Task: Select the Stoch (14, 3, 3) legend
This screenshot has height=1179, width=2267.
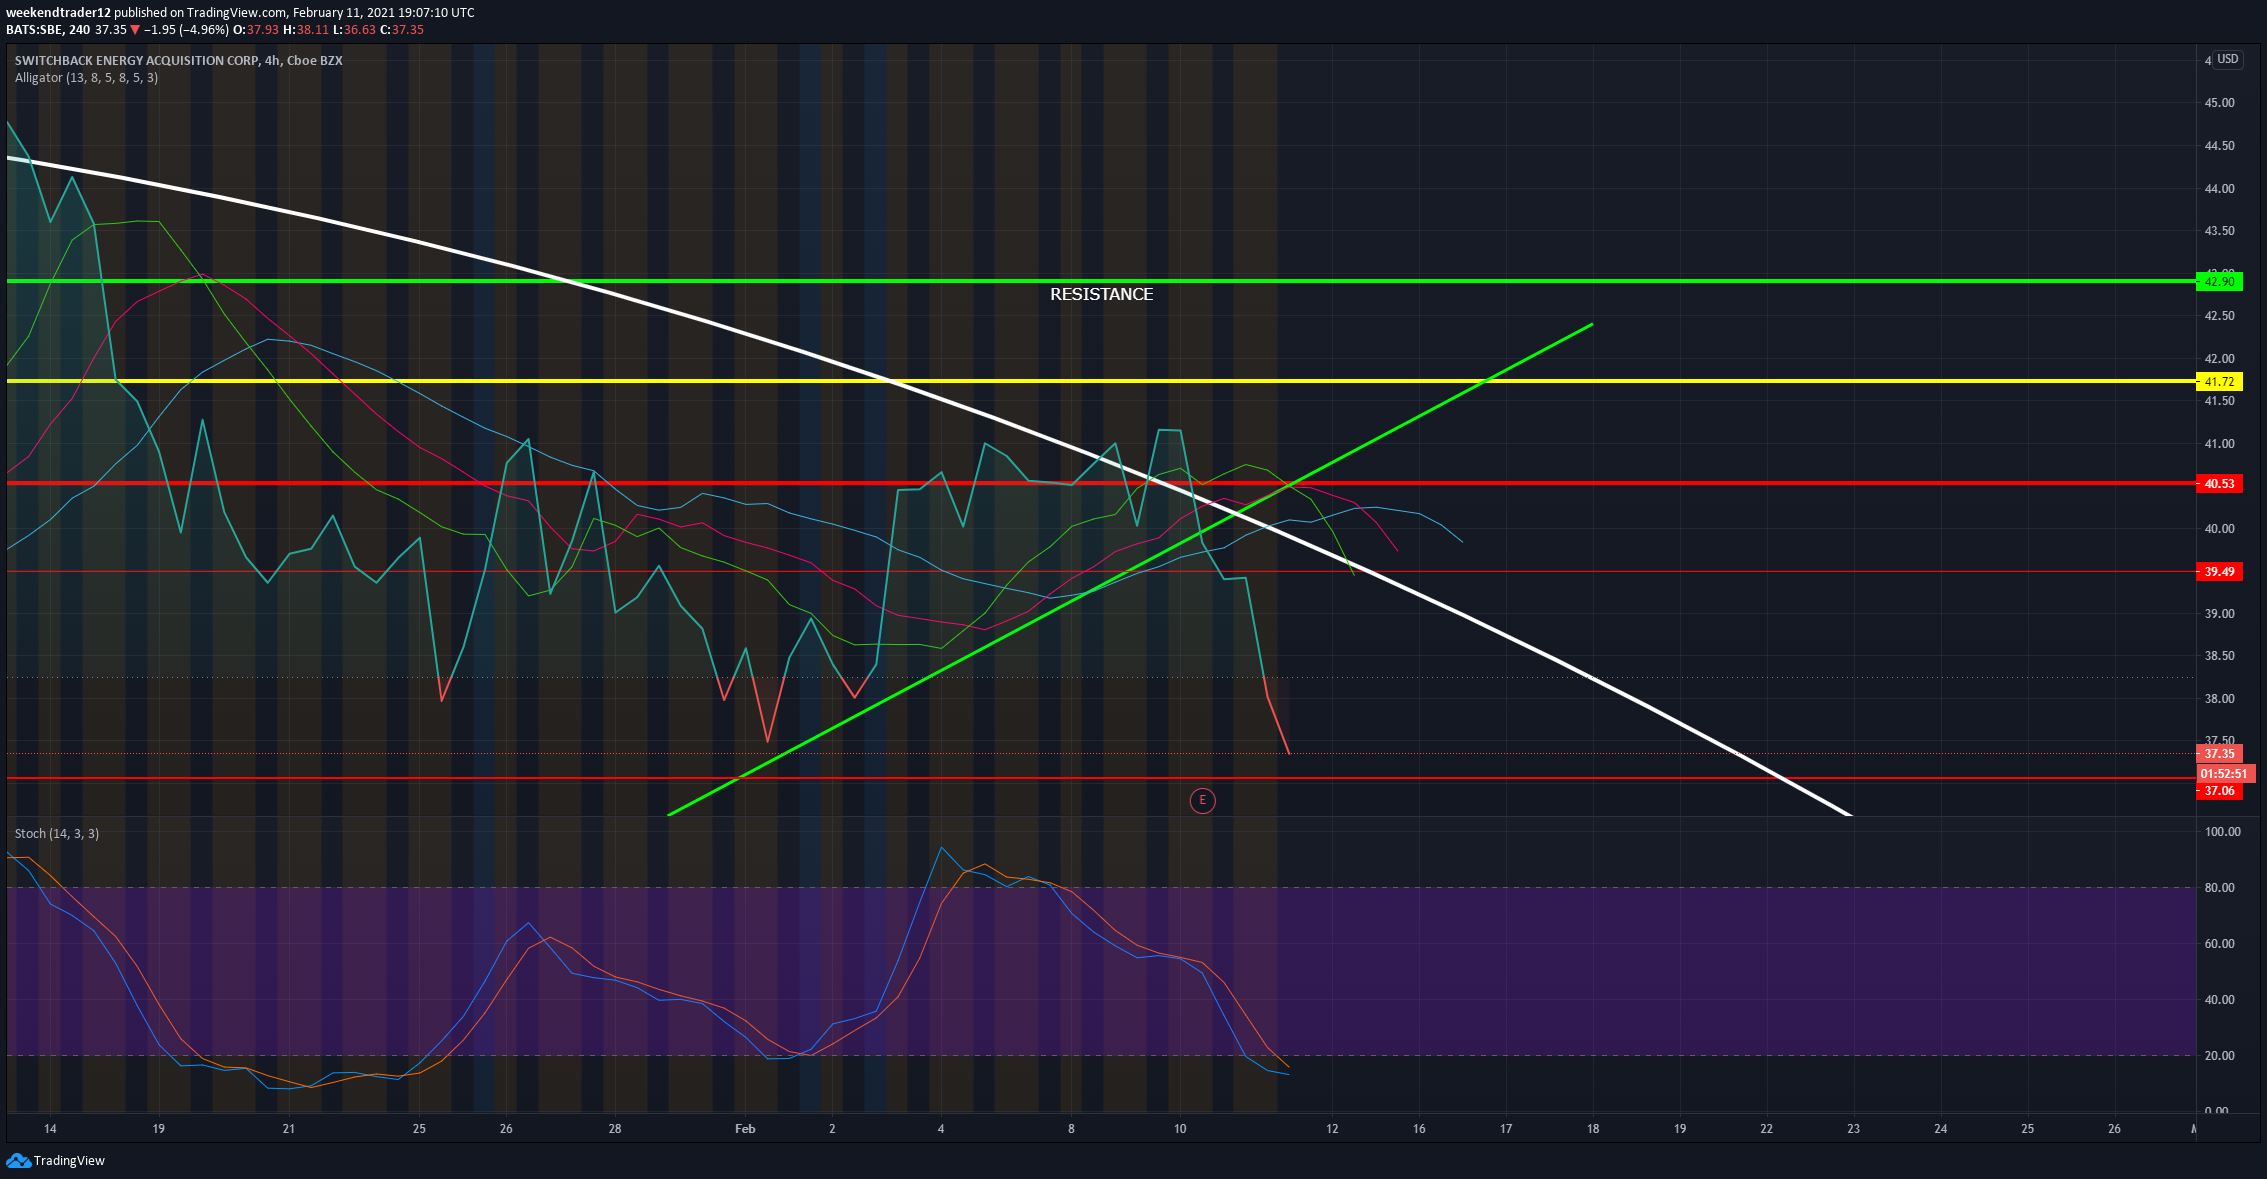Action: point(57,834)
